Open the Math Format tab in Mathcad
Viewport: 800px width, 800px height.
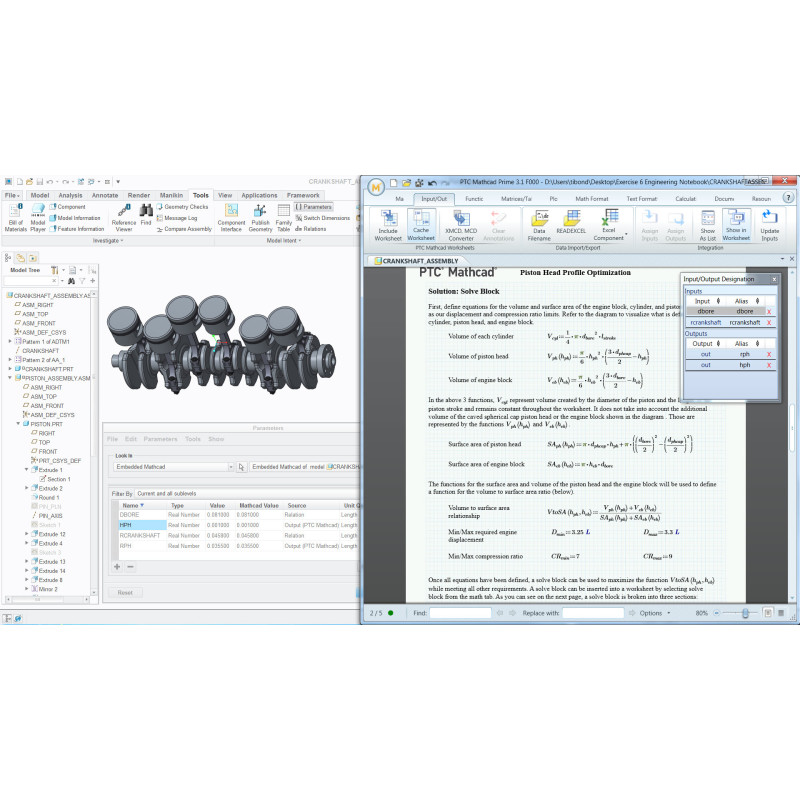(590, 199)
